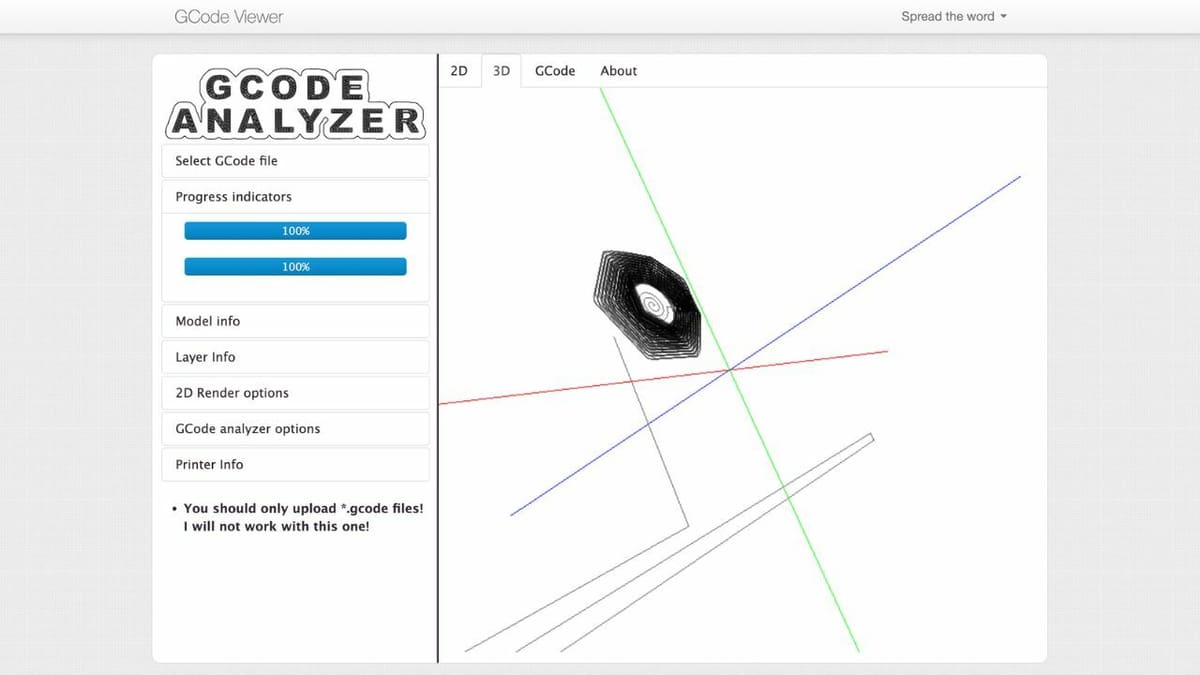The width and height of the screenshot is (1200, 675).
Task: Switch to the 2D tab
Action: 459,71
